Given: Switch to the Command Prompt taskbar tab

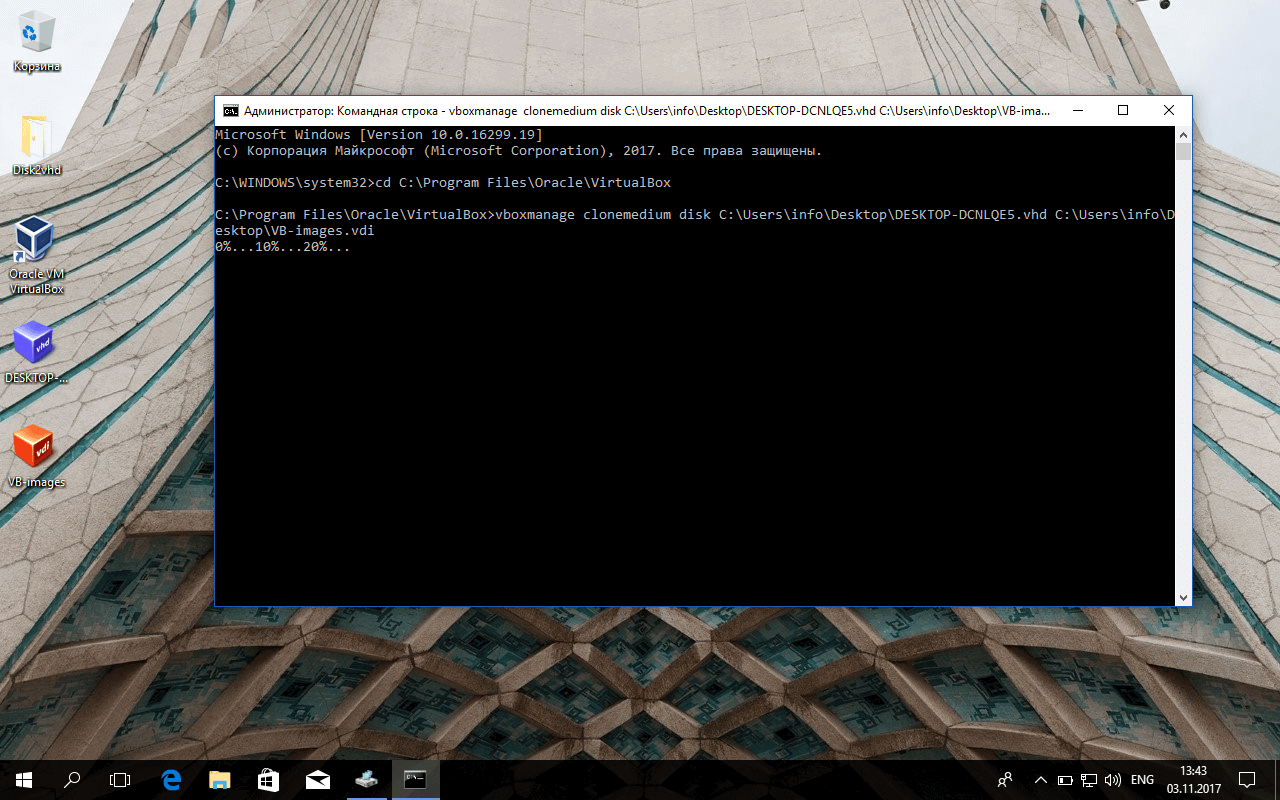Looking at the screenshot, I should [x=415, y=780].
